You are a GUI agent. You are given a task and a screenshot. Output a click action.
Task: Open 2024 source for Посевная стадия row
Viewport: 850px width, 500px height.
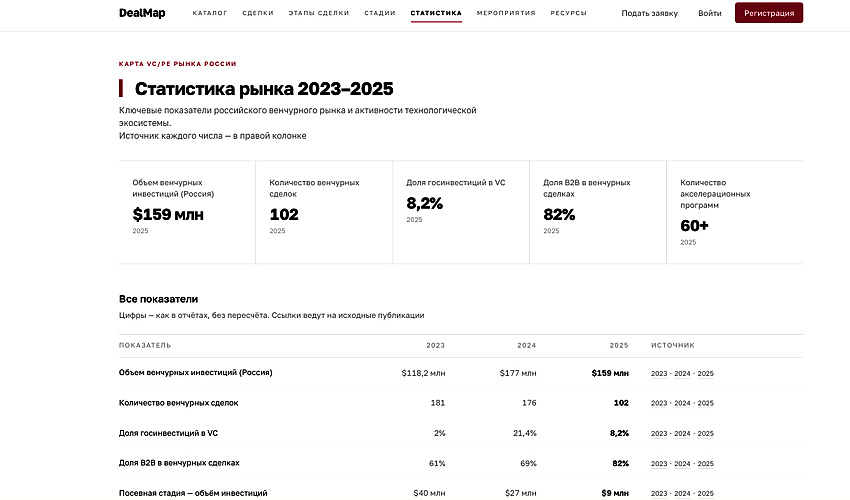682,493
